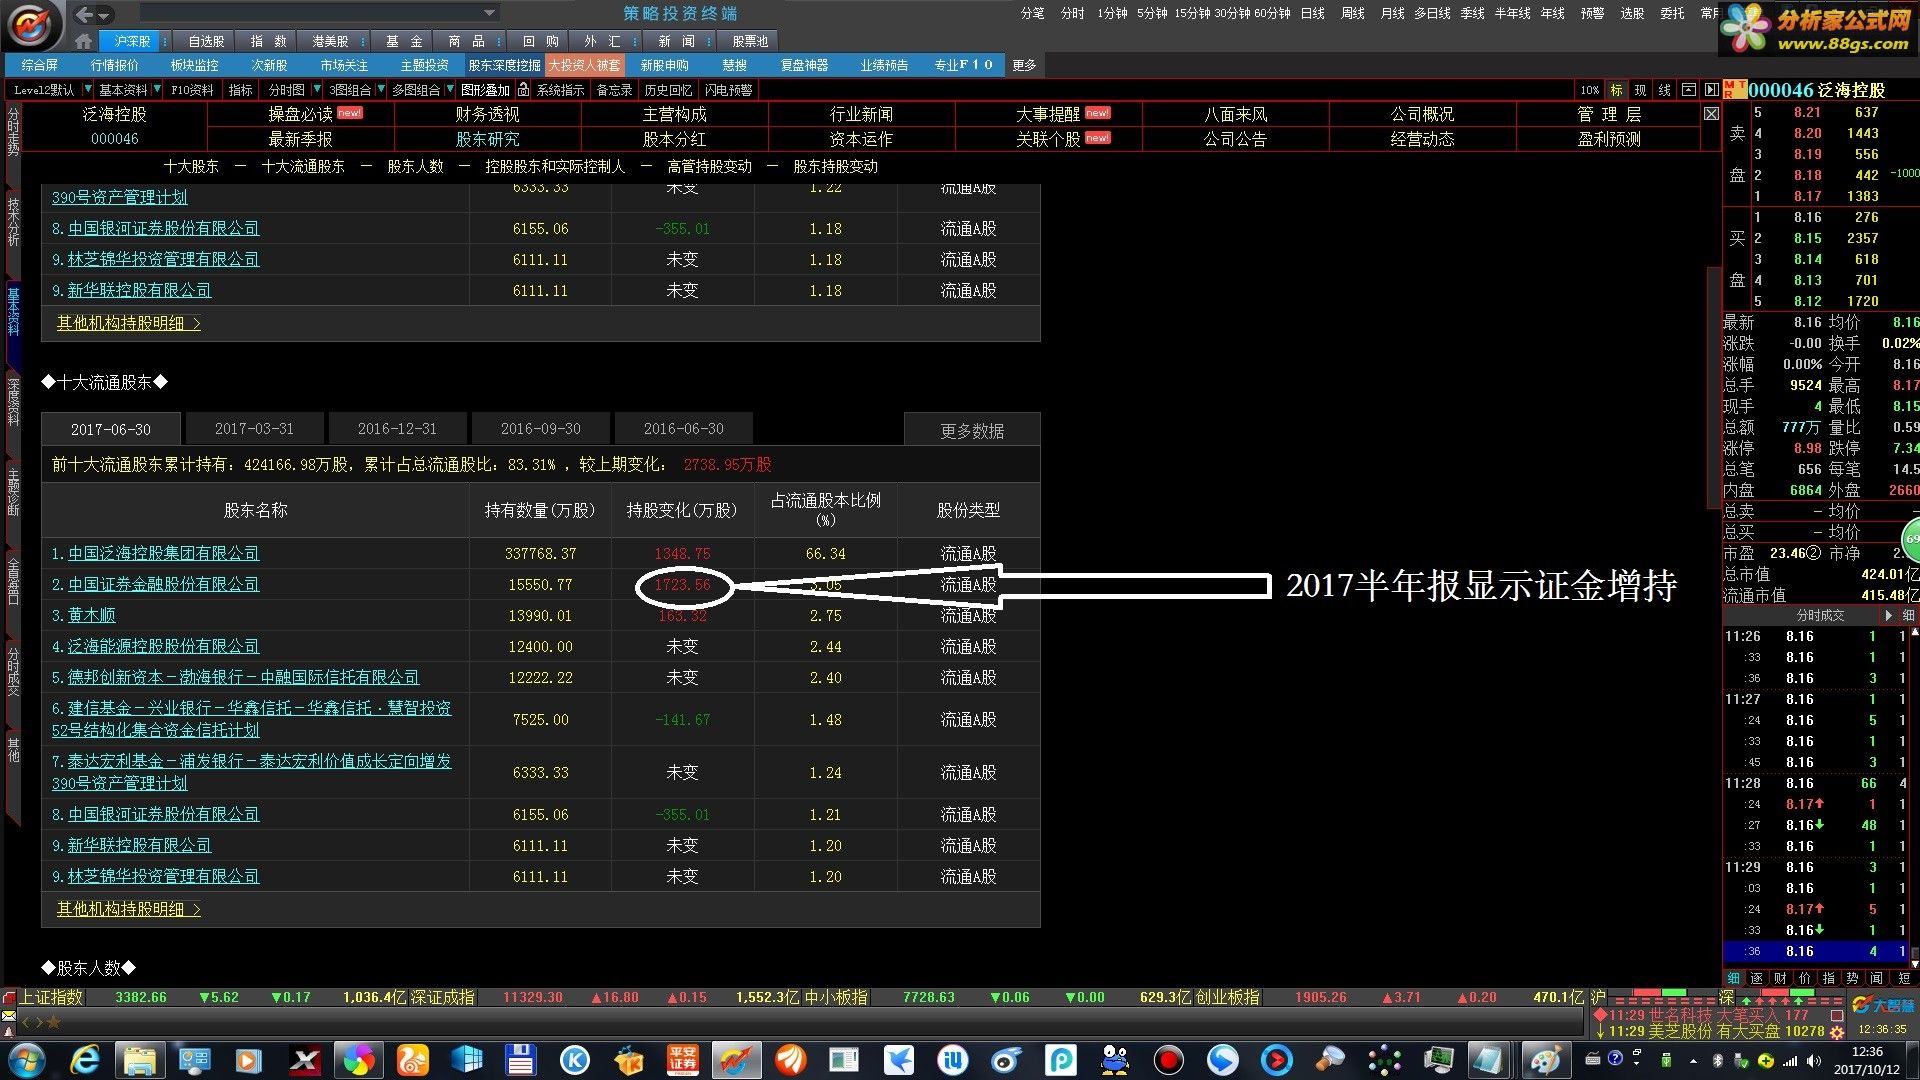Click the red record circle taskbar icon
Viewport: 1920px width, 1080px height.
click(x=1168, y=1060)
